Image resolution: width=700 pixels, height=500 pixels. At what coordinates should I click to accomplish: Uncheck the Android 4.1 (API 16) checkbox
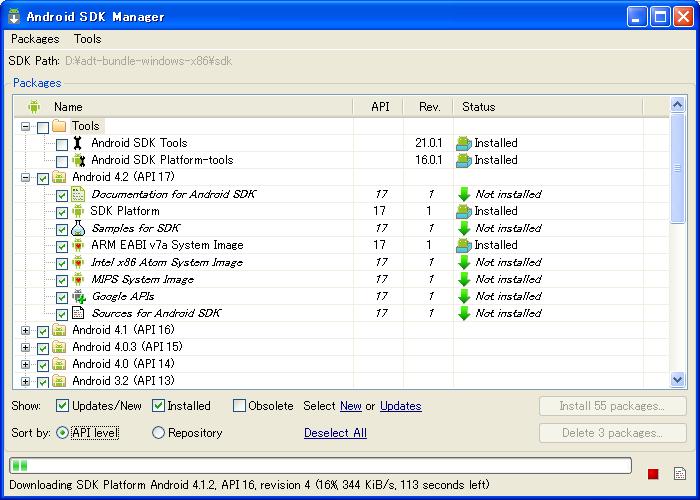click(x=43, y=332)
